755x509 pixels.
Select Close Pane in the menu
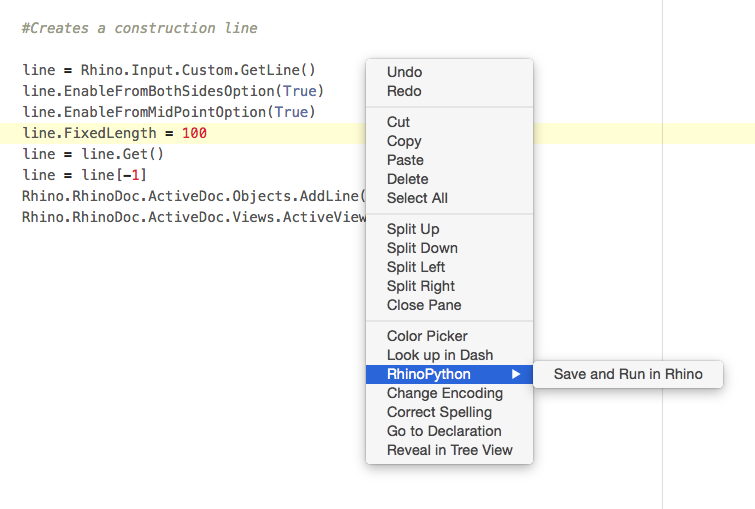coord(449,305)
